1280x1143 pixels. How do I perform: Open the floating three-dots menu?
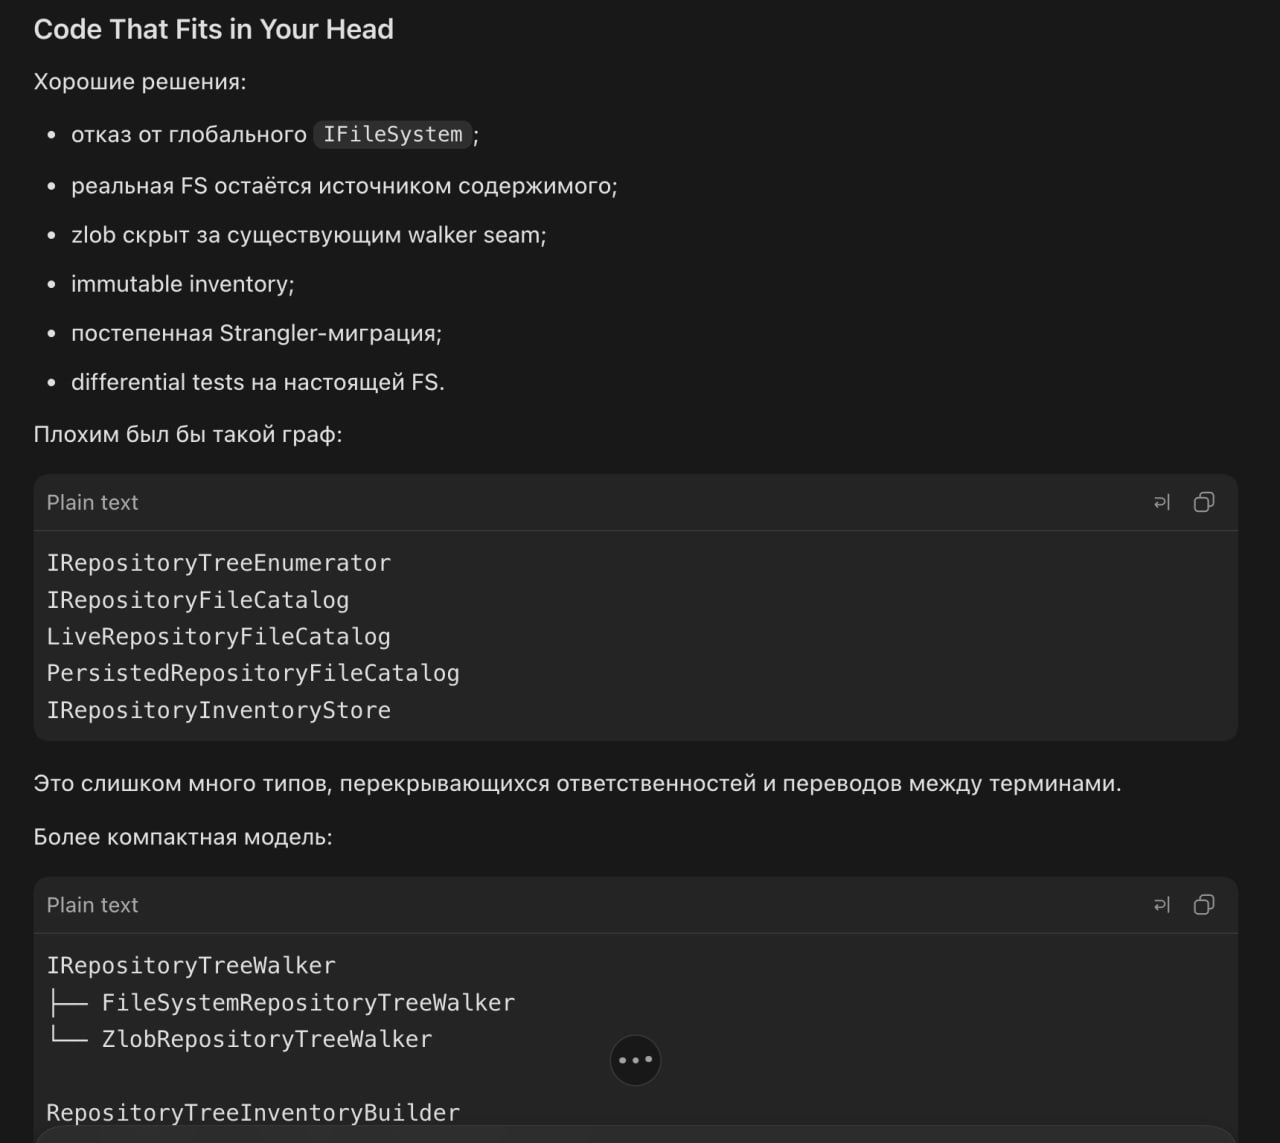[635, 1060]
